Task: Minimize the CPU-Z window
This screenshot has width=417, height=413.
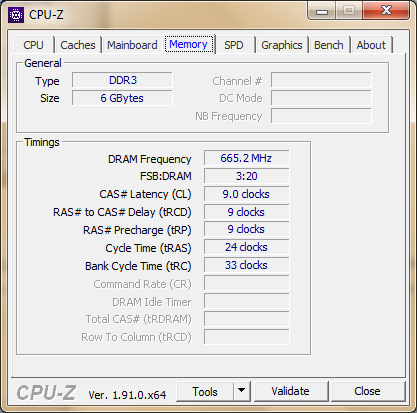Action: 322,11
